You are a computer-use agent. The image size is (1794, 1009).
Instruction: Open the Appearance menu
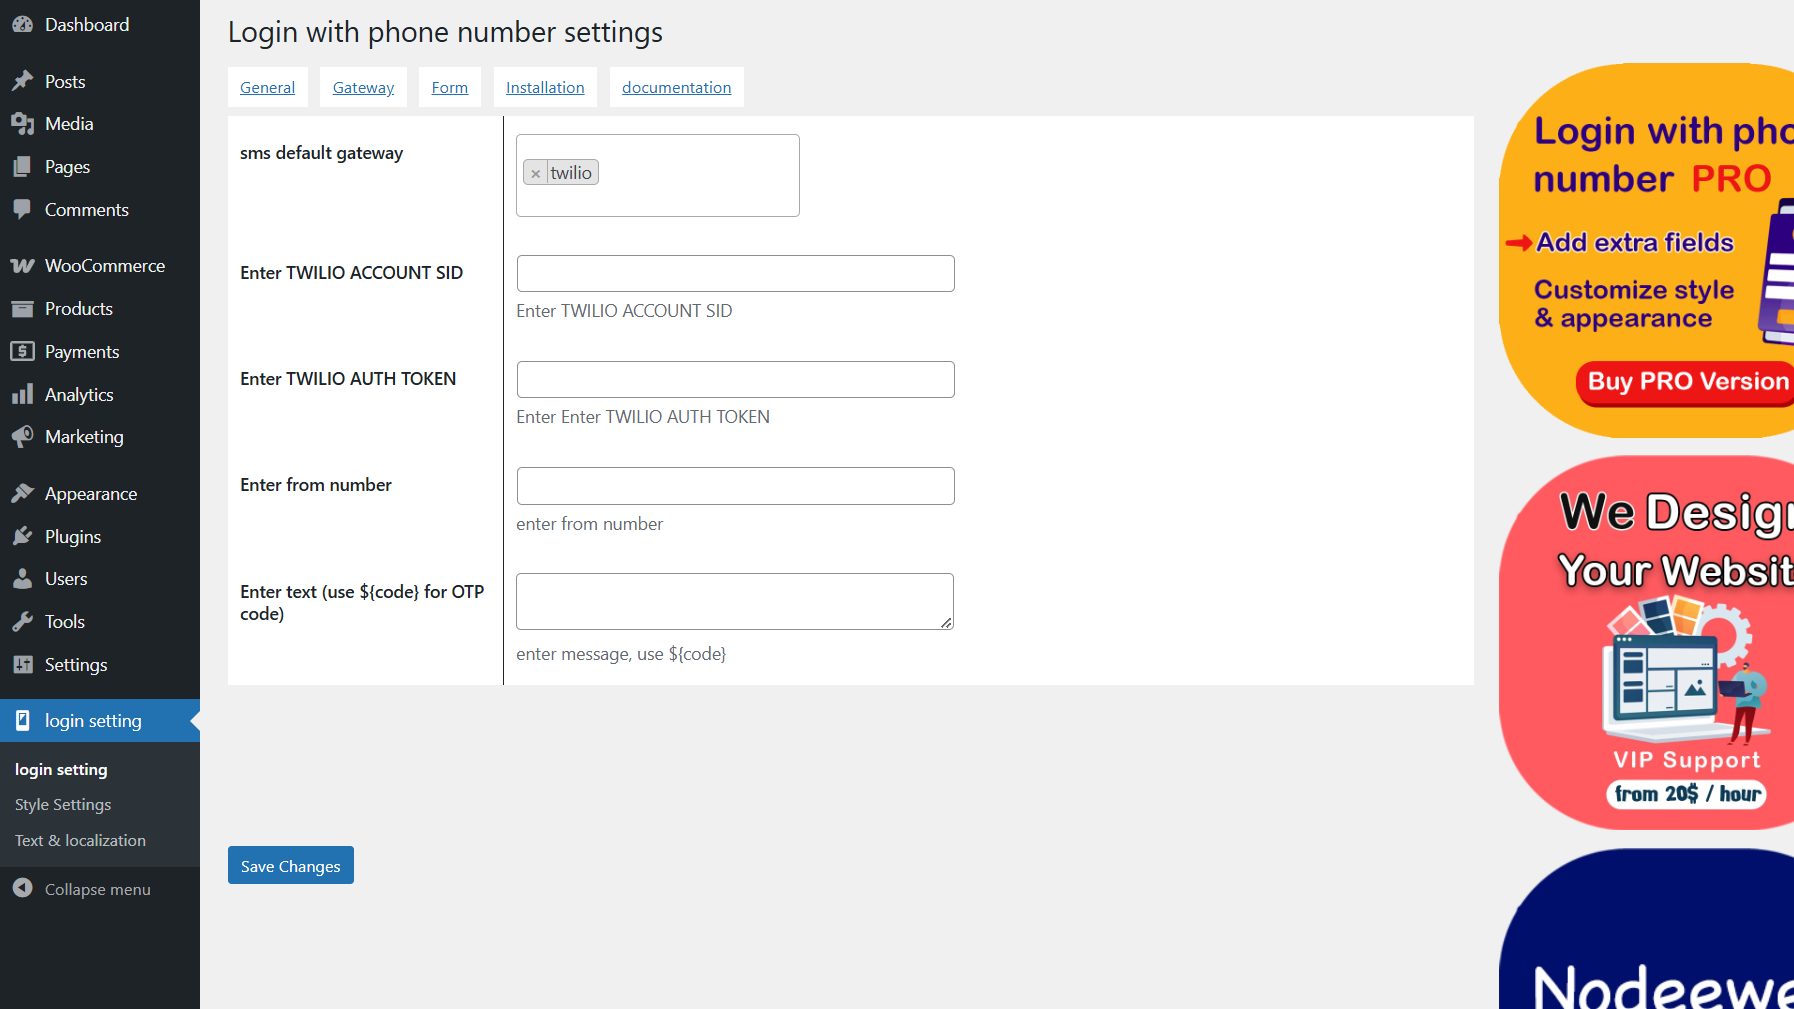[100, 494]
